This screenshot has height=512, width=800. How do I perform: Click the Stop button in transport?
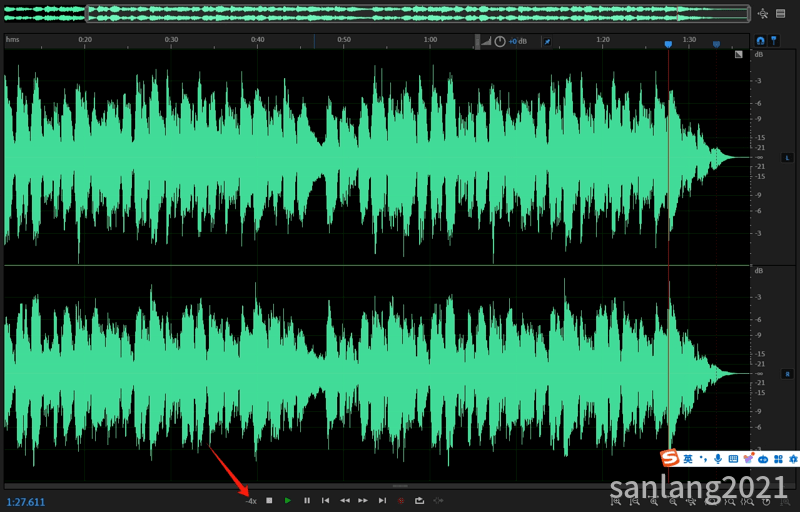tap(269, 500)
